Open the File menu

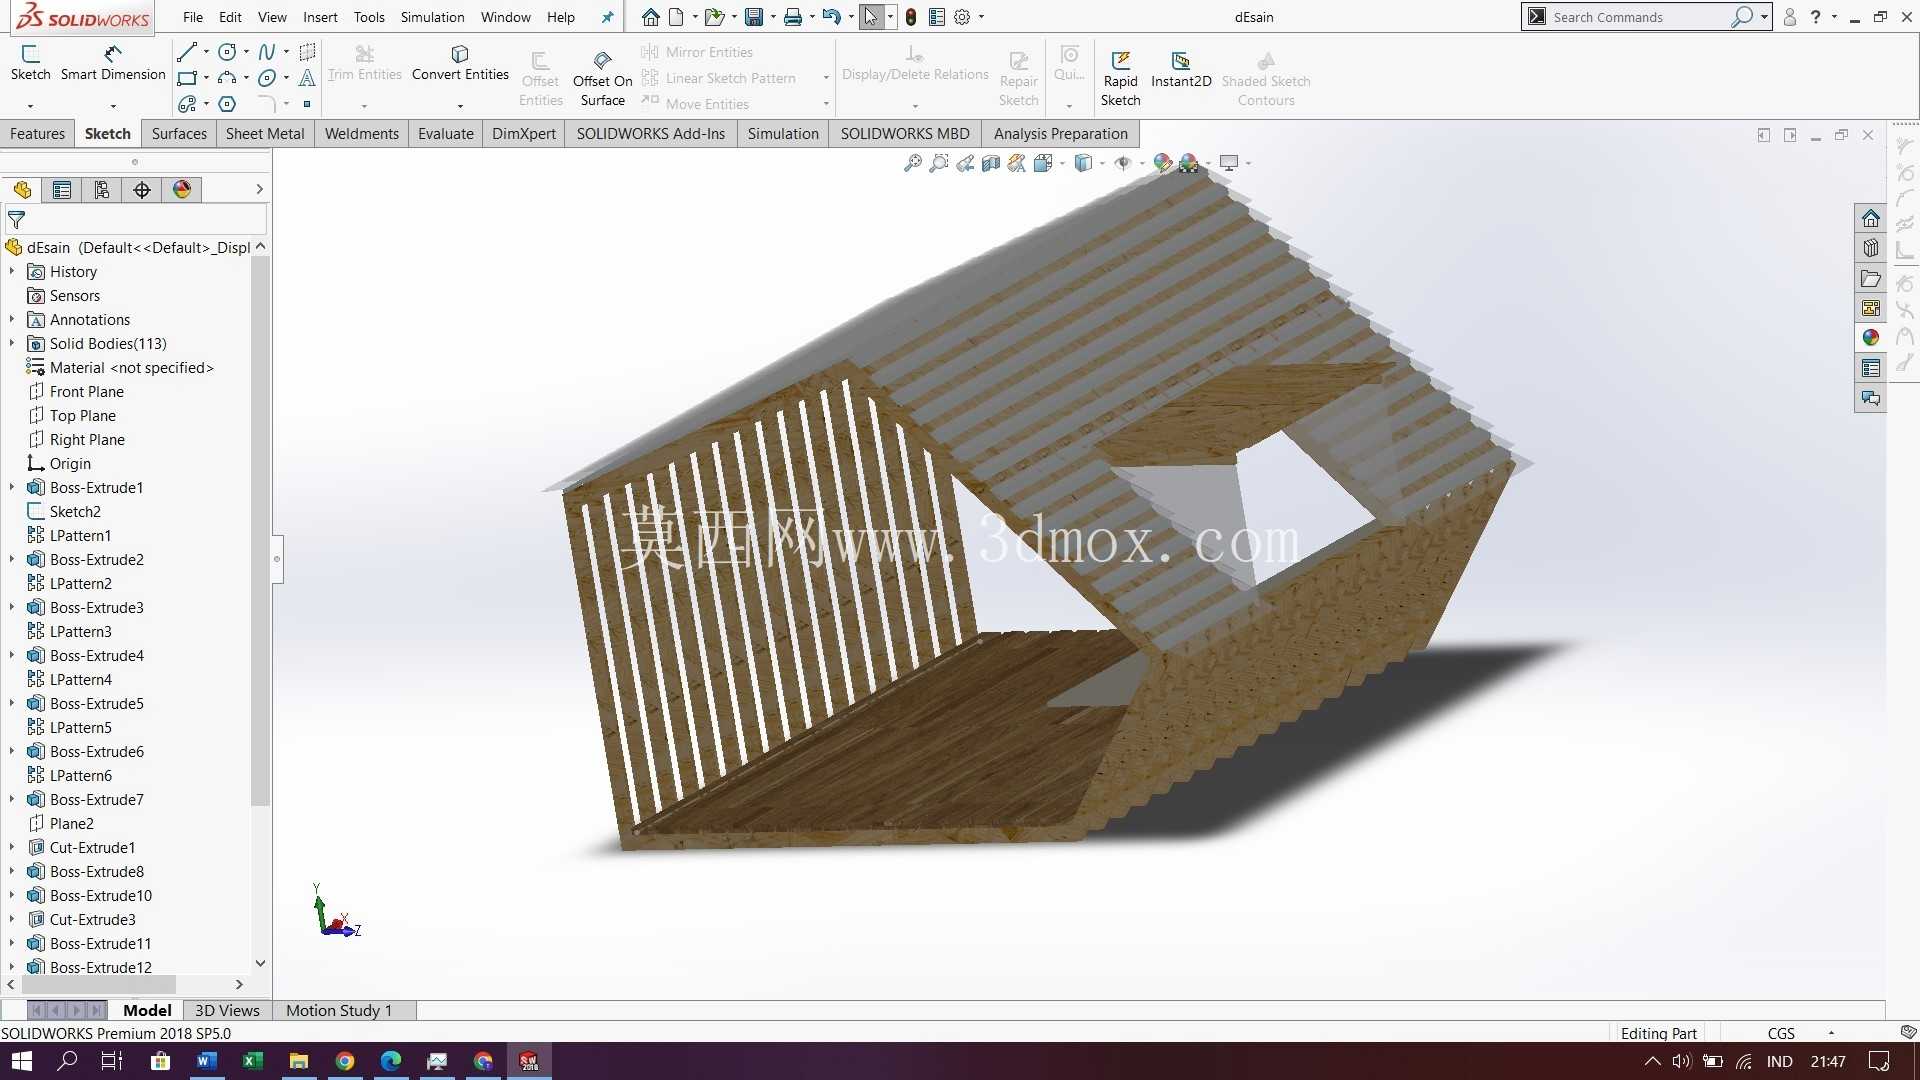193,17
